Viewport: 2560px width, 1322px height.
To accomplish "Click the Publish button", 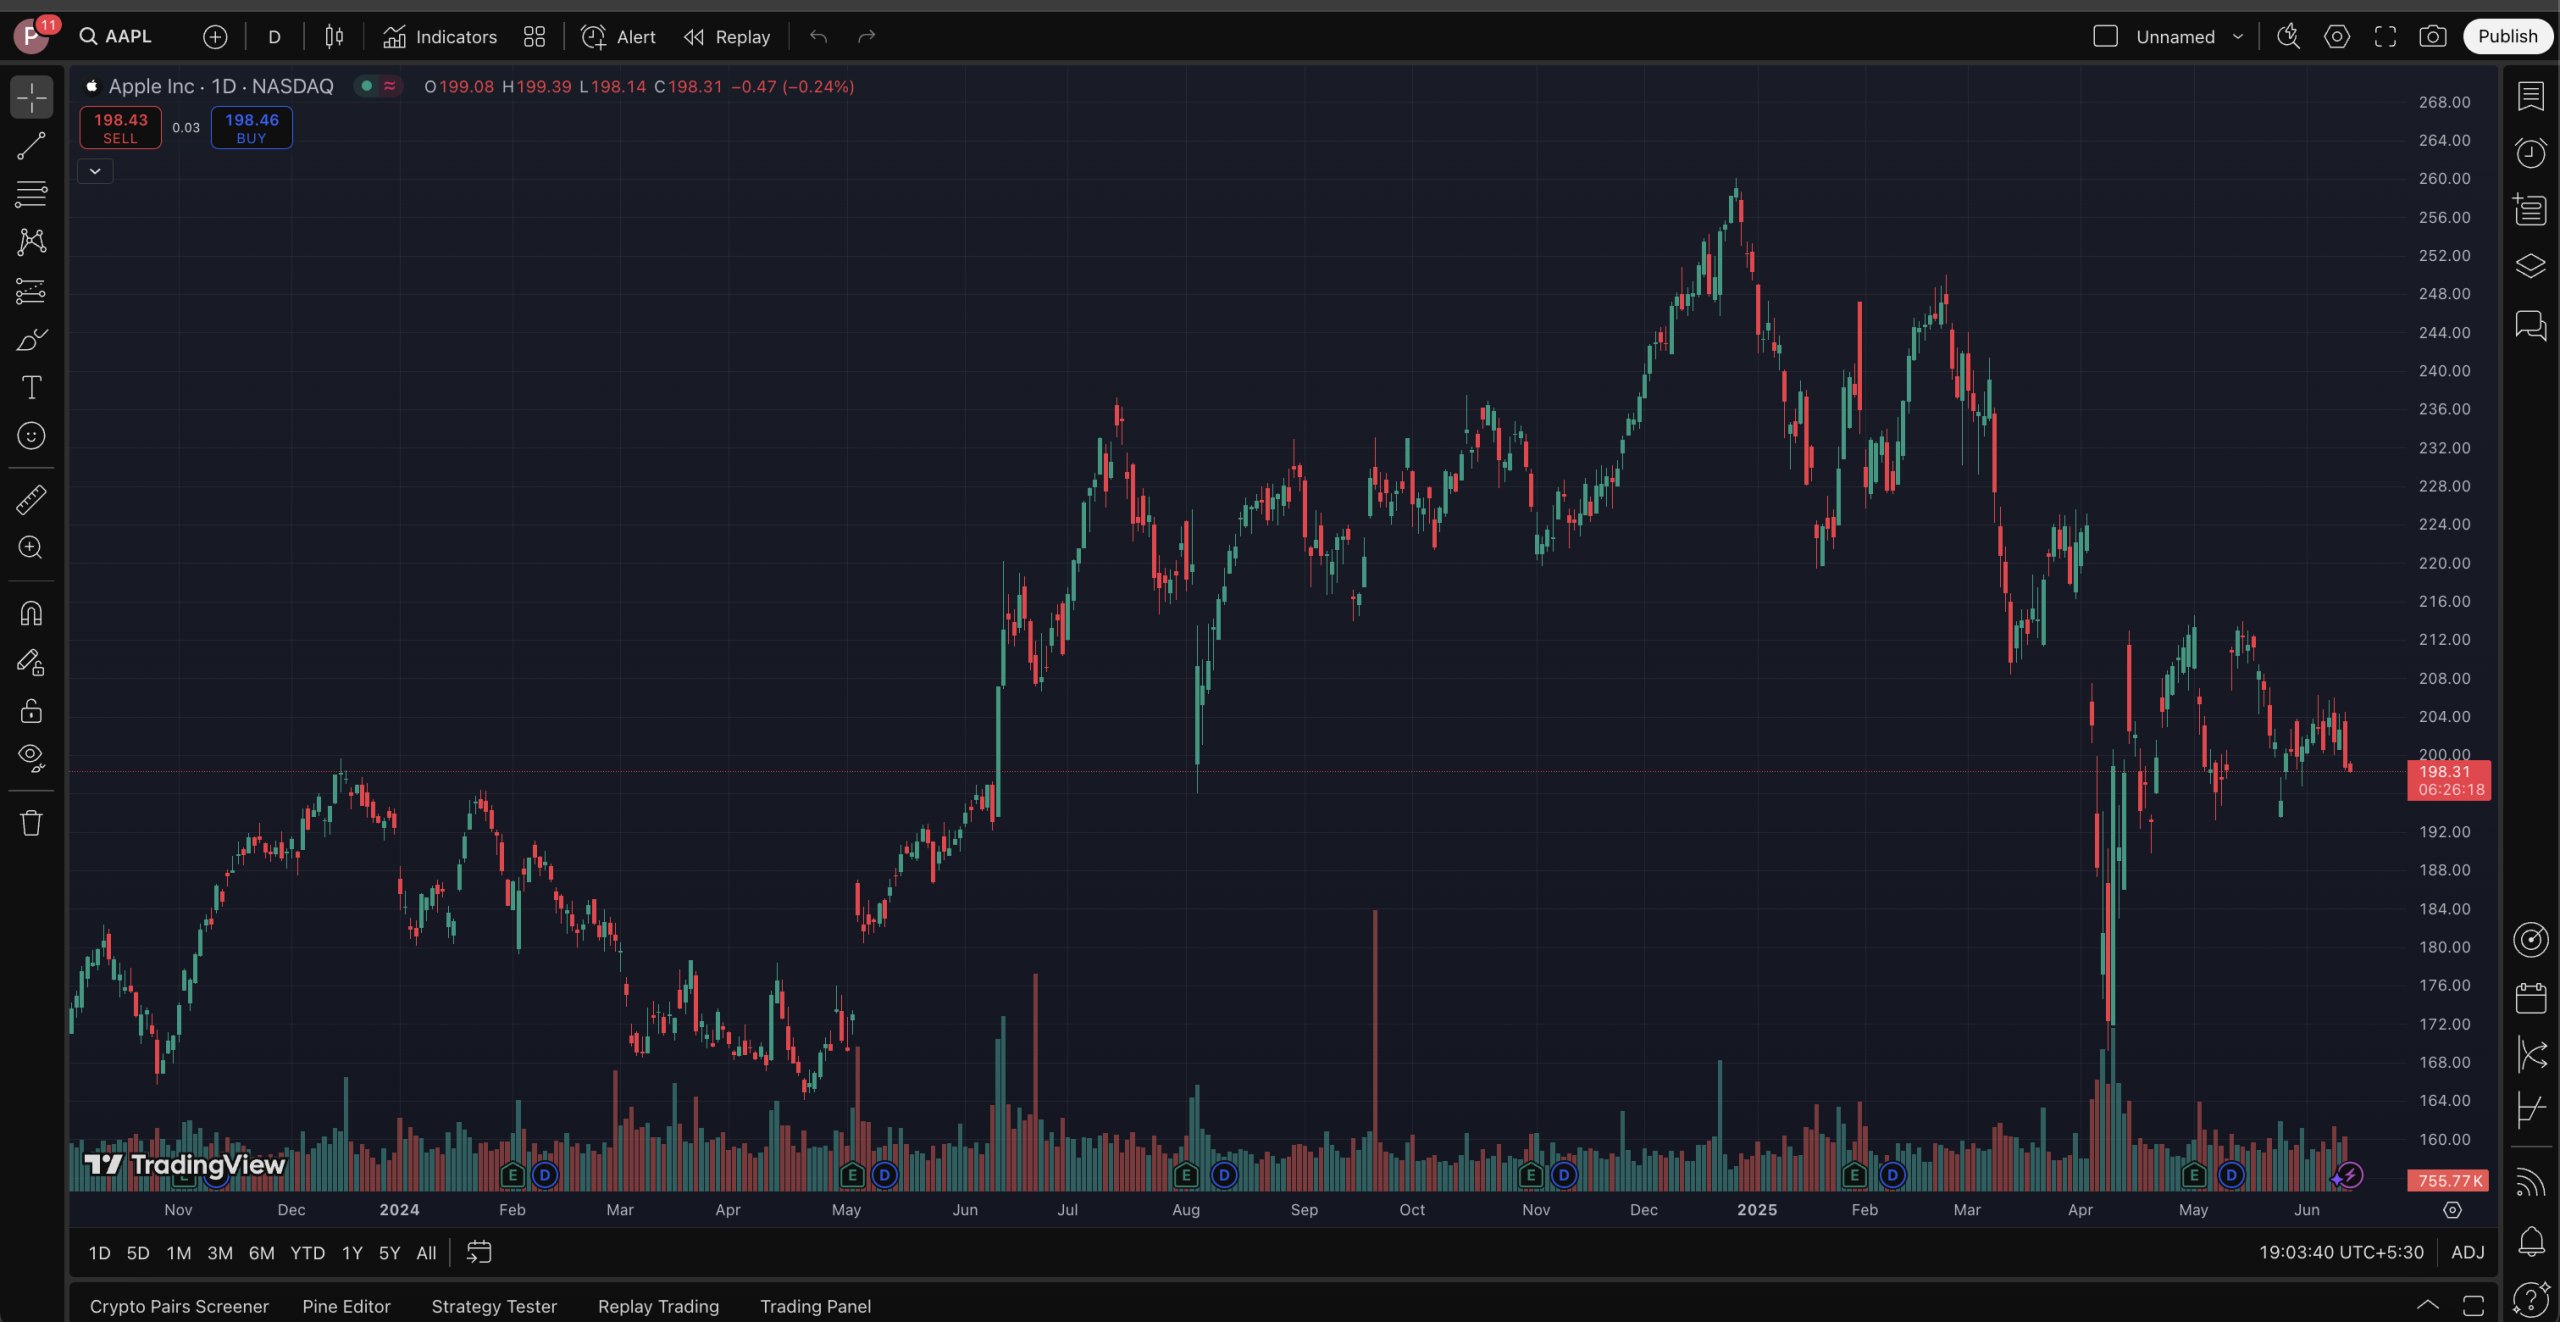I will tap(2507, 37).
